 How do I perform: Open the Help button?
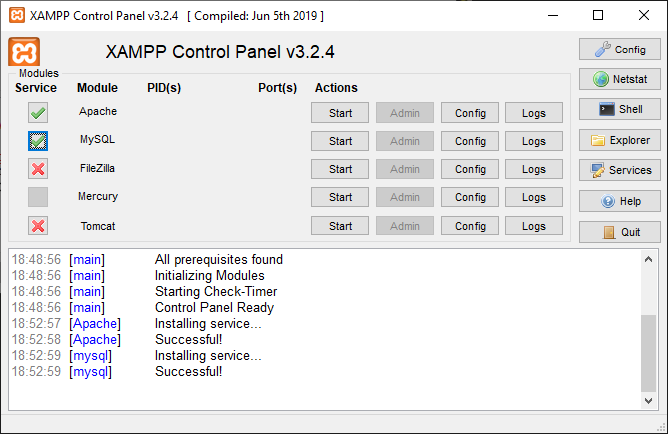click(619, 201)
